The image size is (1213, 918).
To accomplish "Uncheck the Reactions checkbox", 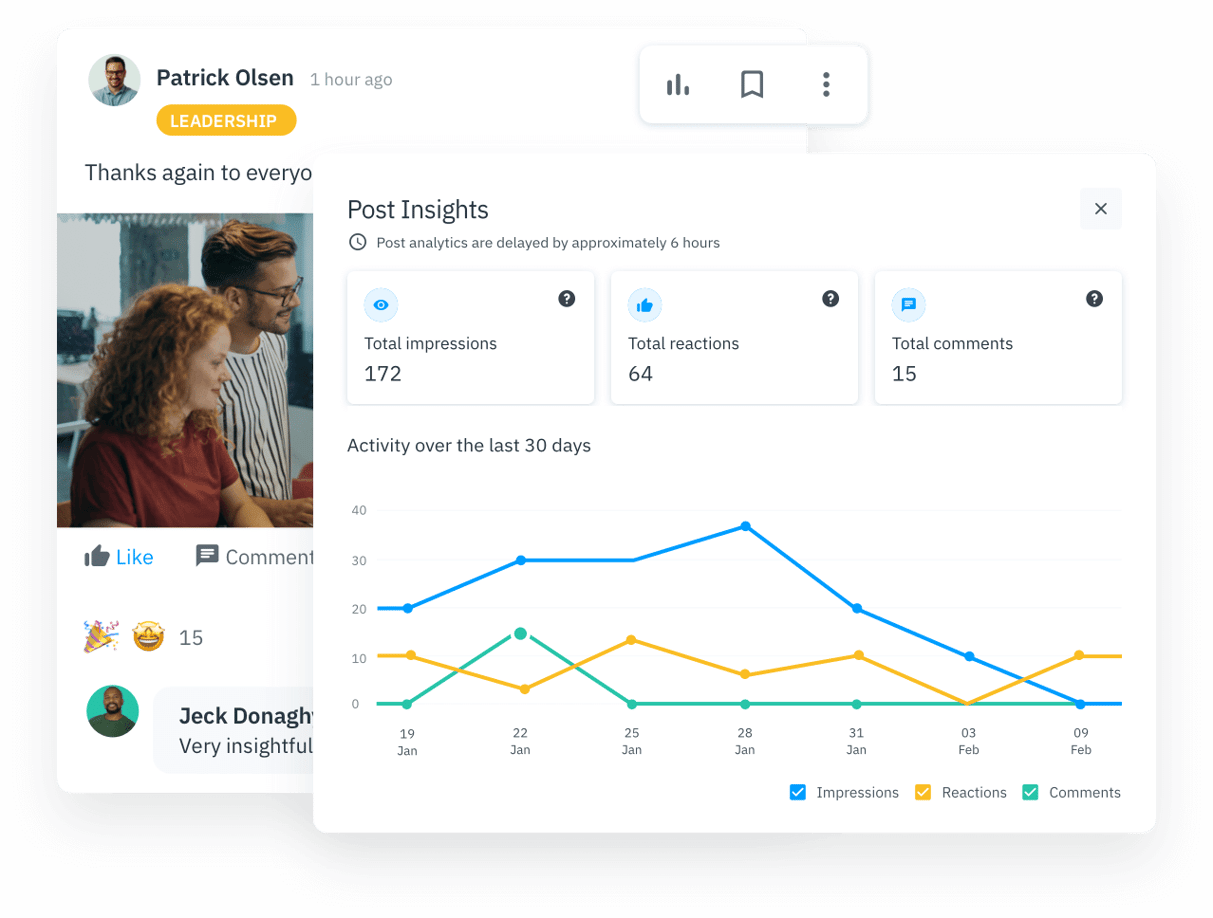I will click(921, 792).
